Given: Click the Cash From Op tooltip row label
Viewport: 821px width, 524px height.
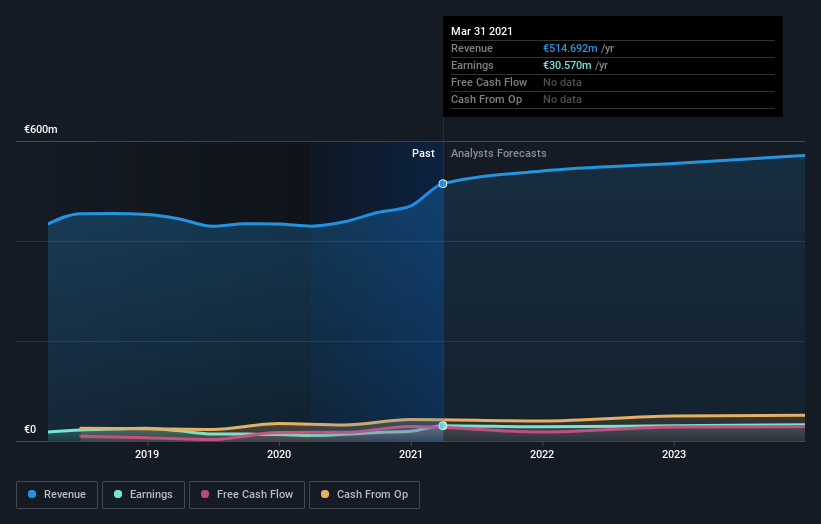Looking at the screenshot, I should click(486, 99).
